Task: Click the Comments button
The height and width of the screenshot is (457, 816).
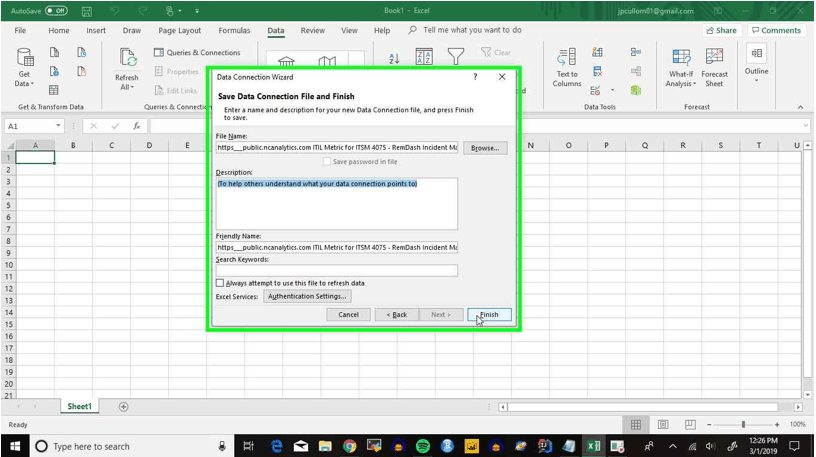Action: (x=776, y=30)
